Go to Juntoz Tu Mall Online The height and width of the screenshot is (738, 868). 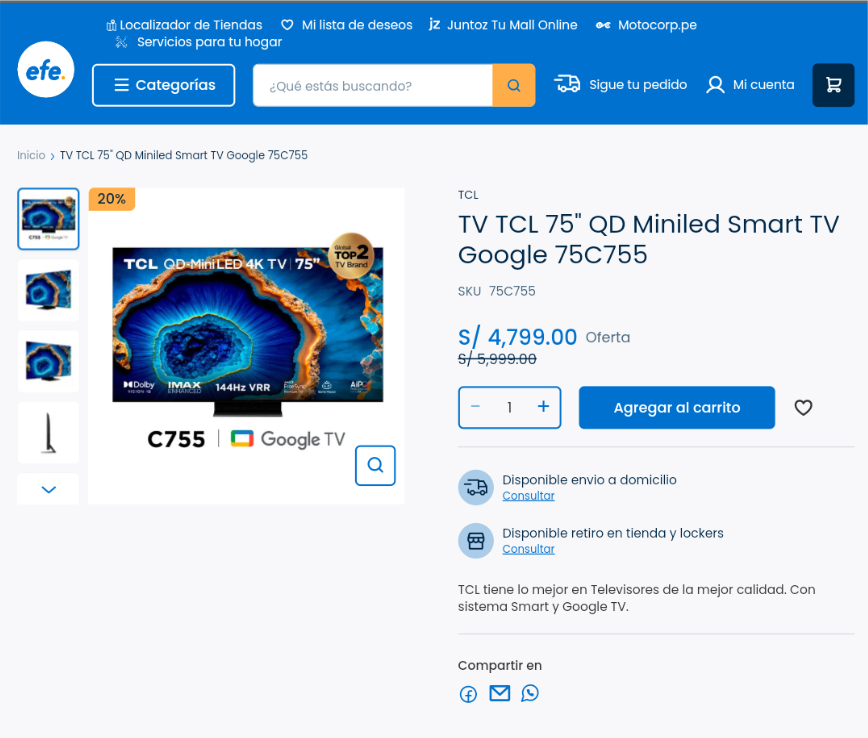point(503,25)
